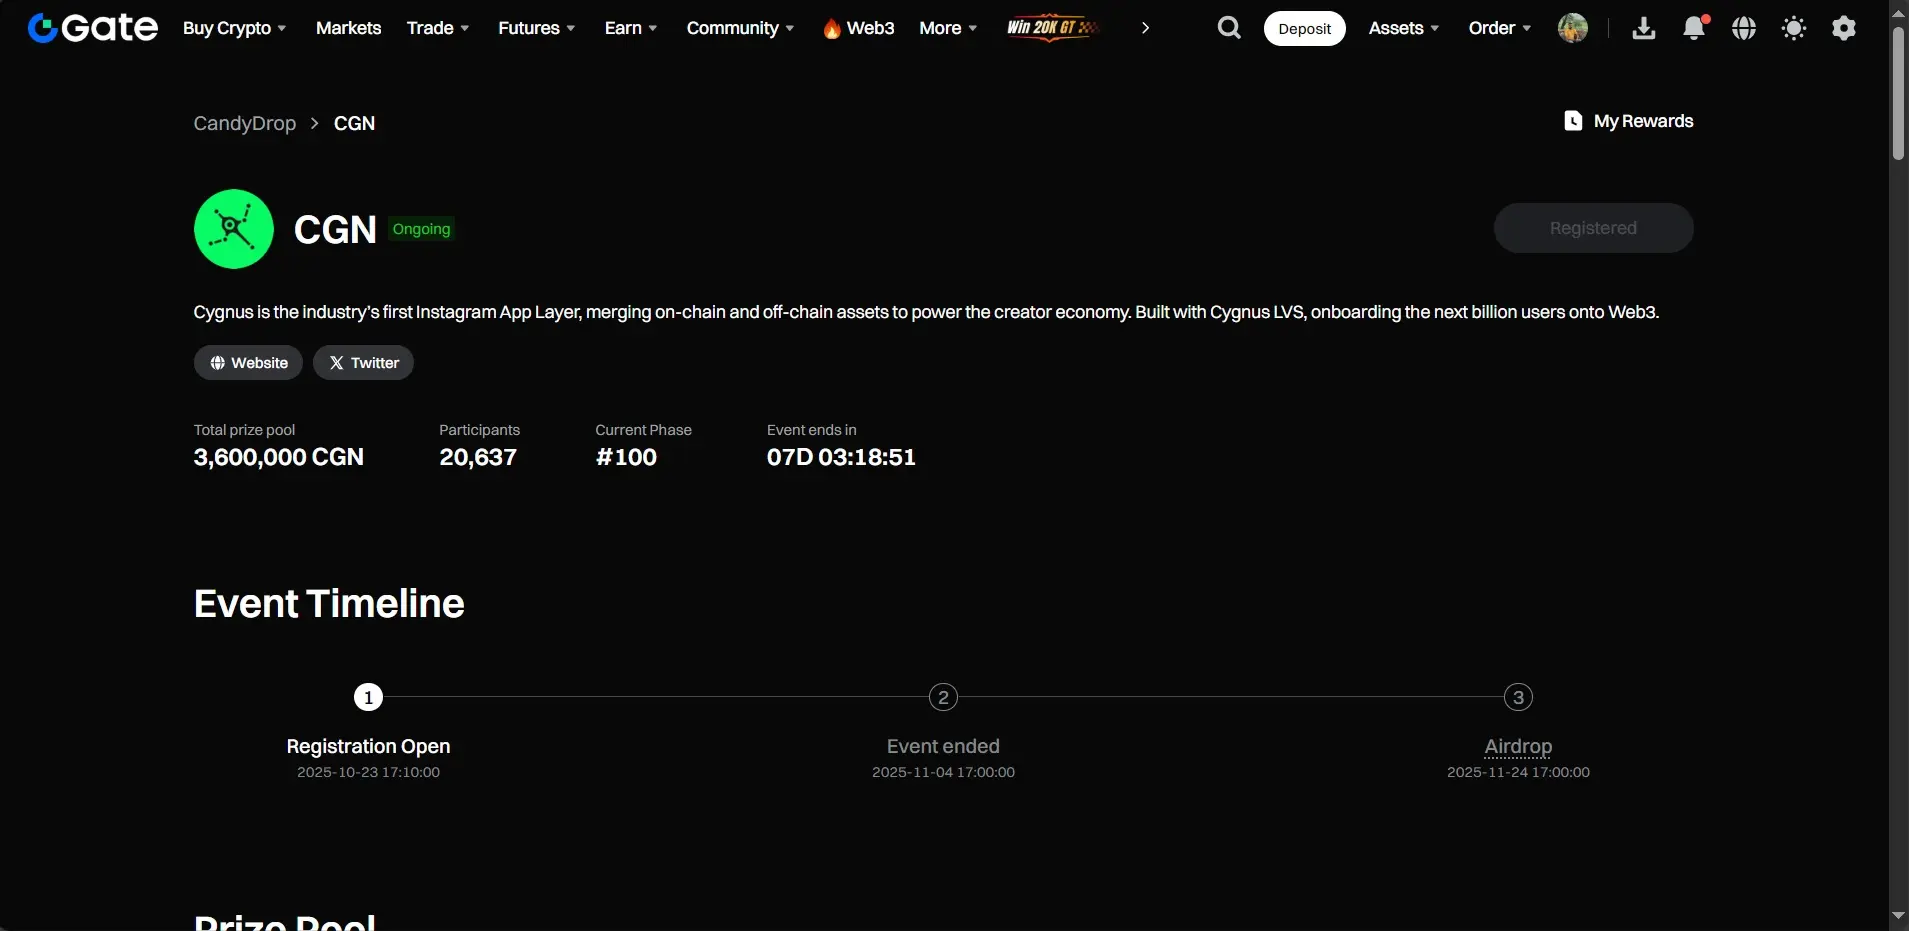The width and height of the screenshot is (1909, 931).
Task: Click the scrollbar down arrow
Action: [1899, 916]
